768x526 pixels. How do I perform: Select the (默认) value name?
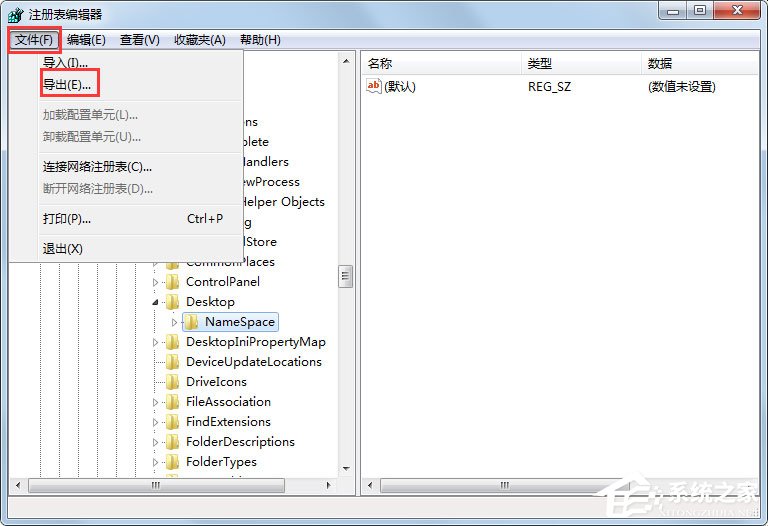400,87
